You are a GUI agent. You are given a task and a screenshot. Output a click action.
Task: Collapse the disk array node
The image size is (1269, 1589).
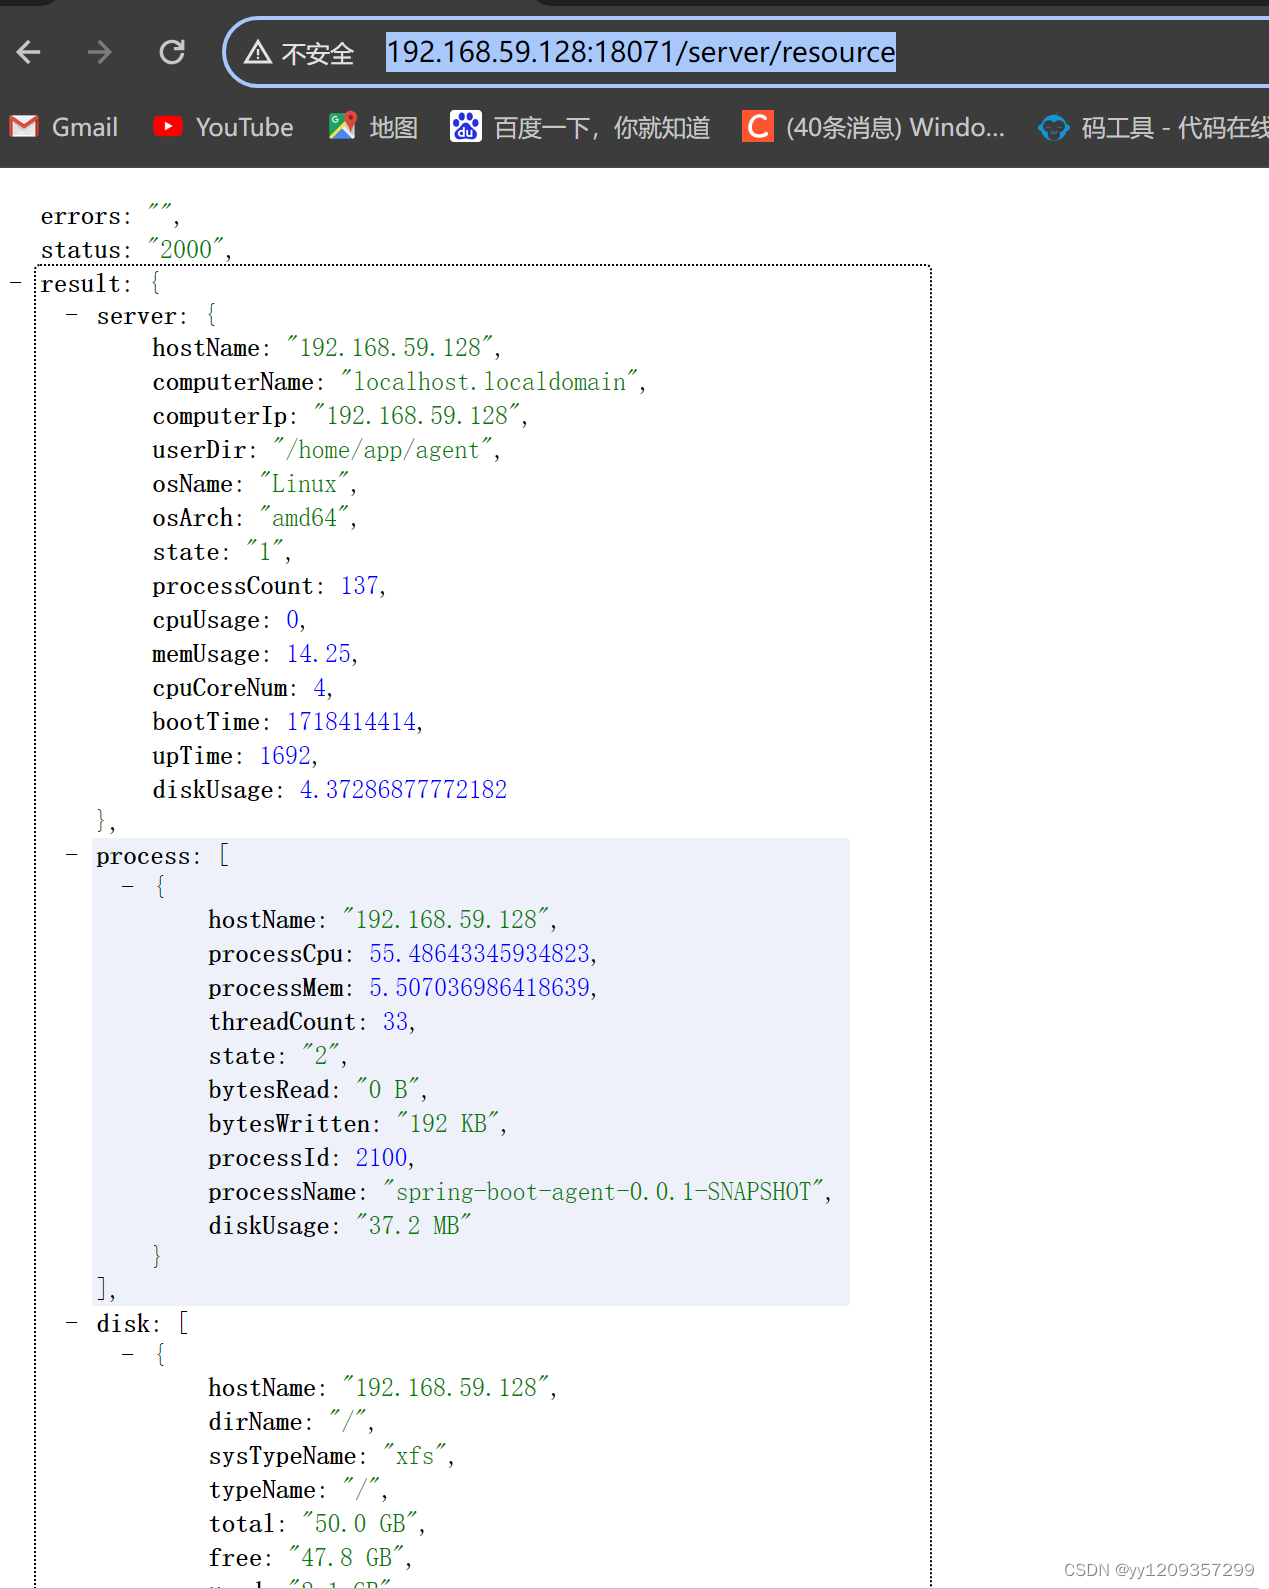pyautogui.click(x=71, y=1323)
